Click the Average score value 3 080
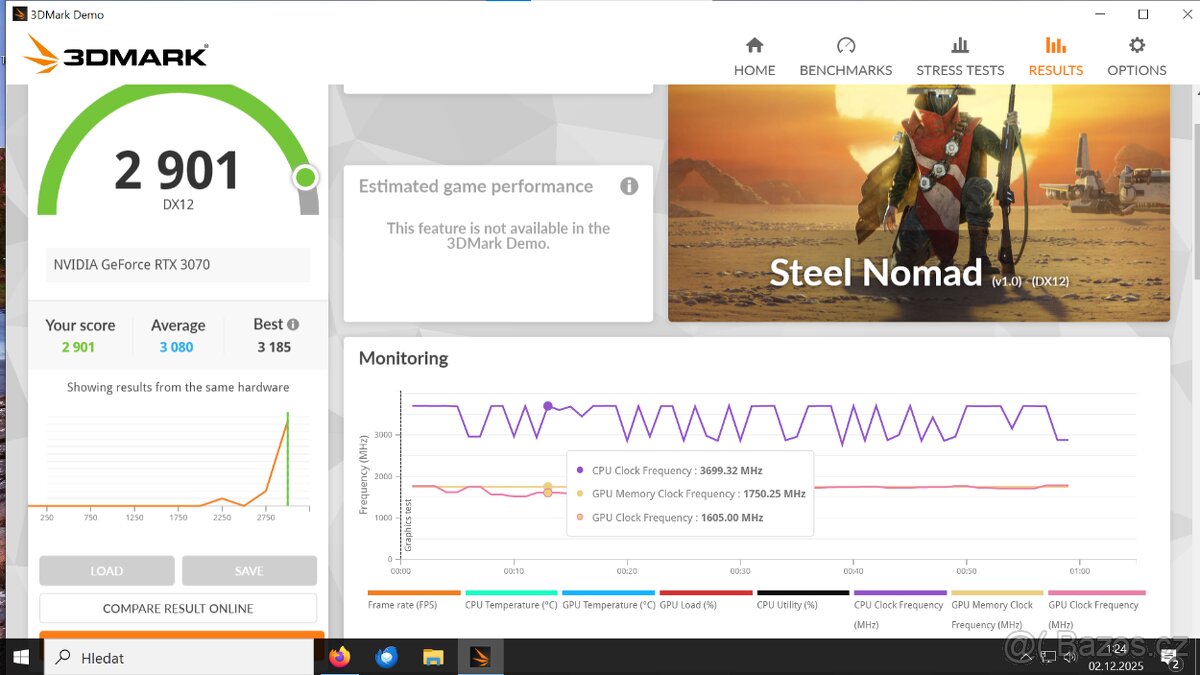This screenshot has width=1200, height=675. [176, 347]
